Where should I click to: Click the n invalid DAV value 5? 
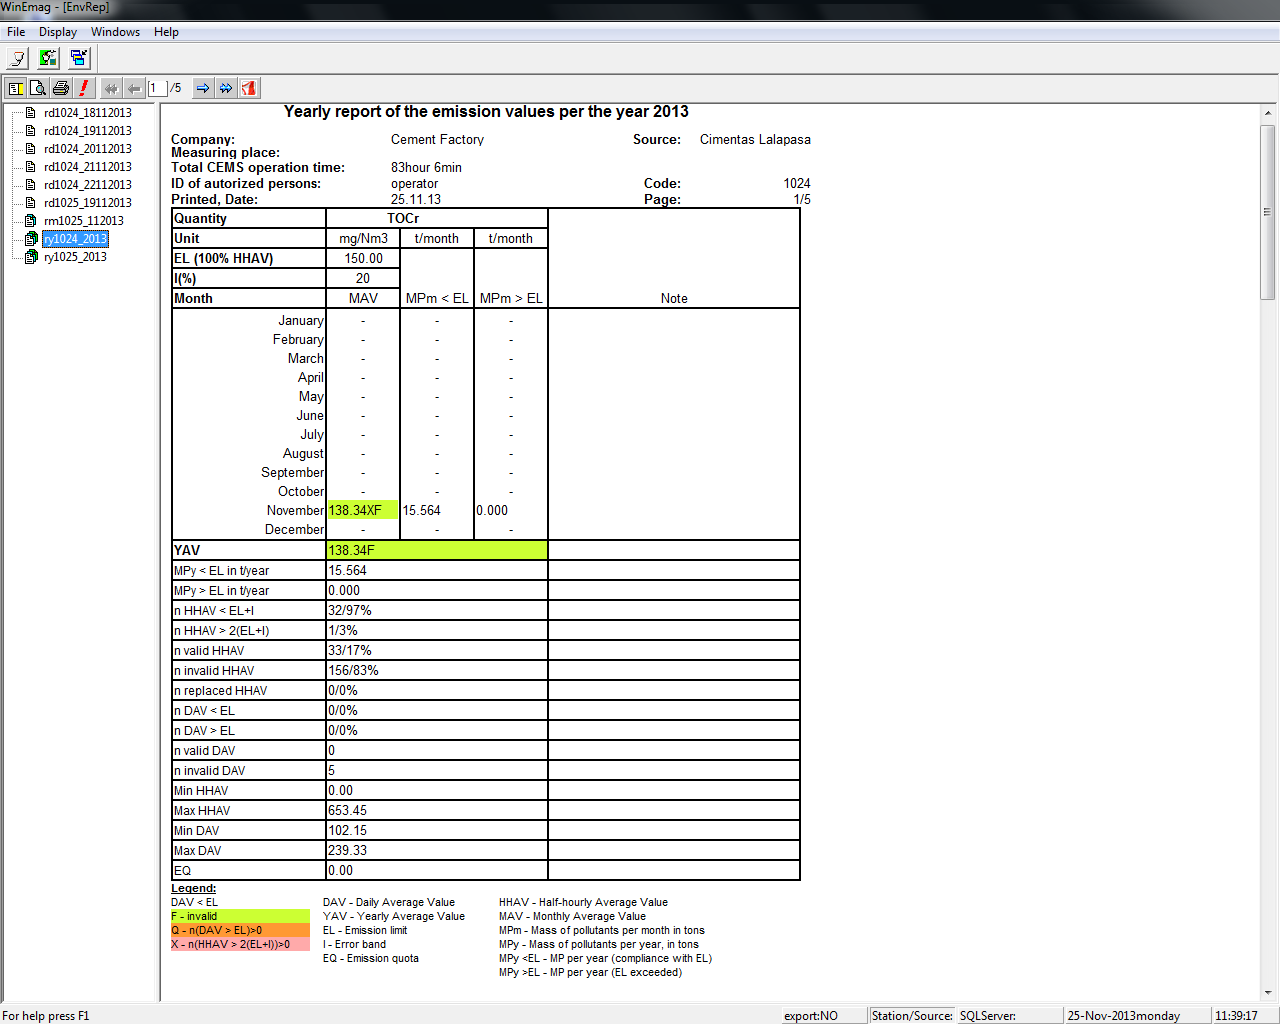click(x=332, y=771)
